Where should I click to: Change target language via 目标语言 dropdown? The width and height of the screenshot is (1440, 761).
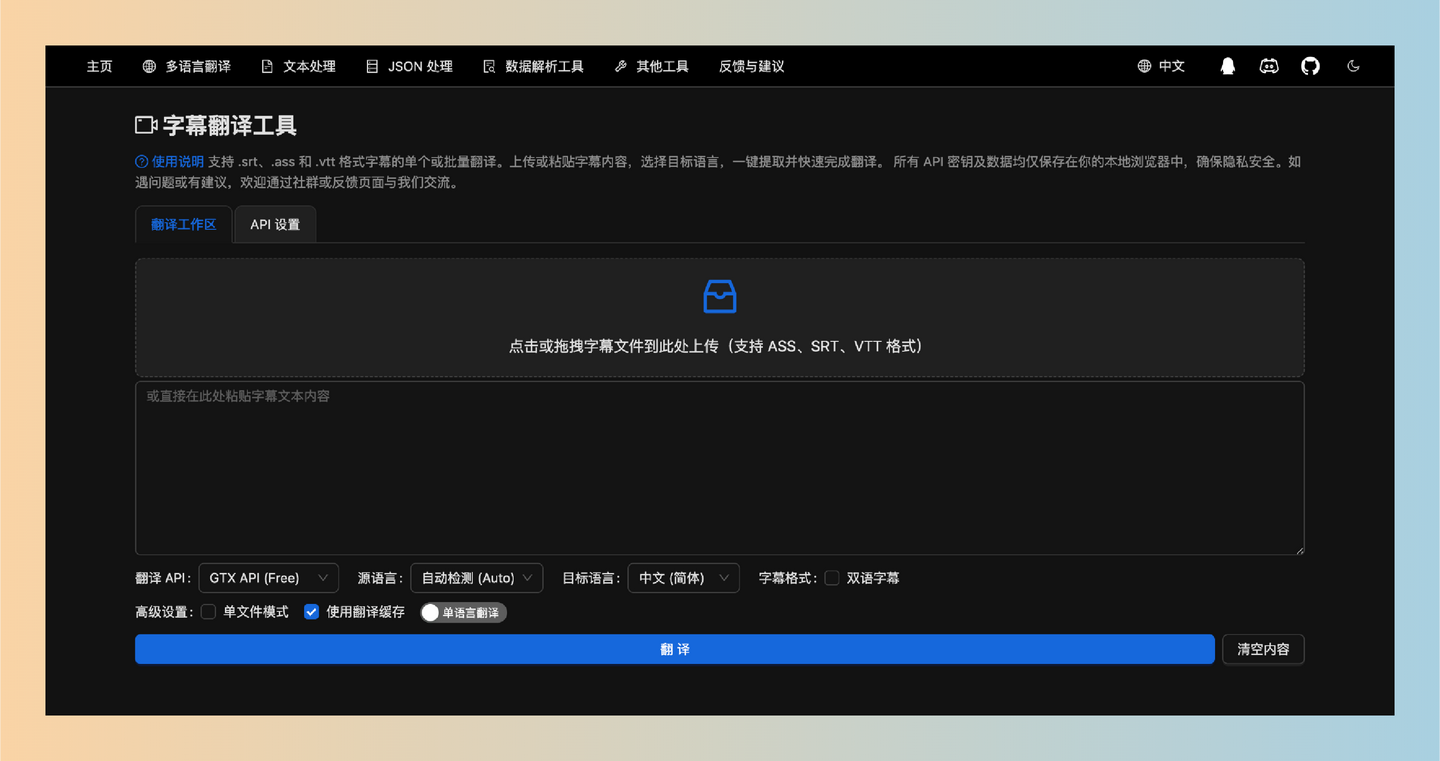tap(683, 577)
